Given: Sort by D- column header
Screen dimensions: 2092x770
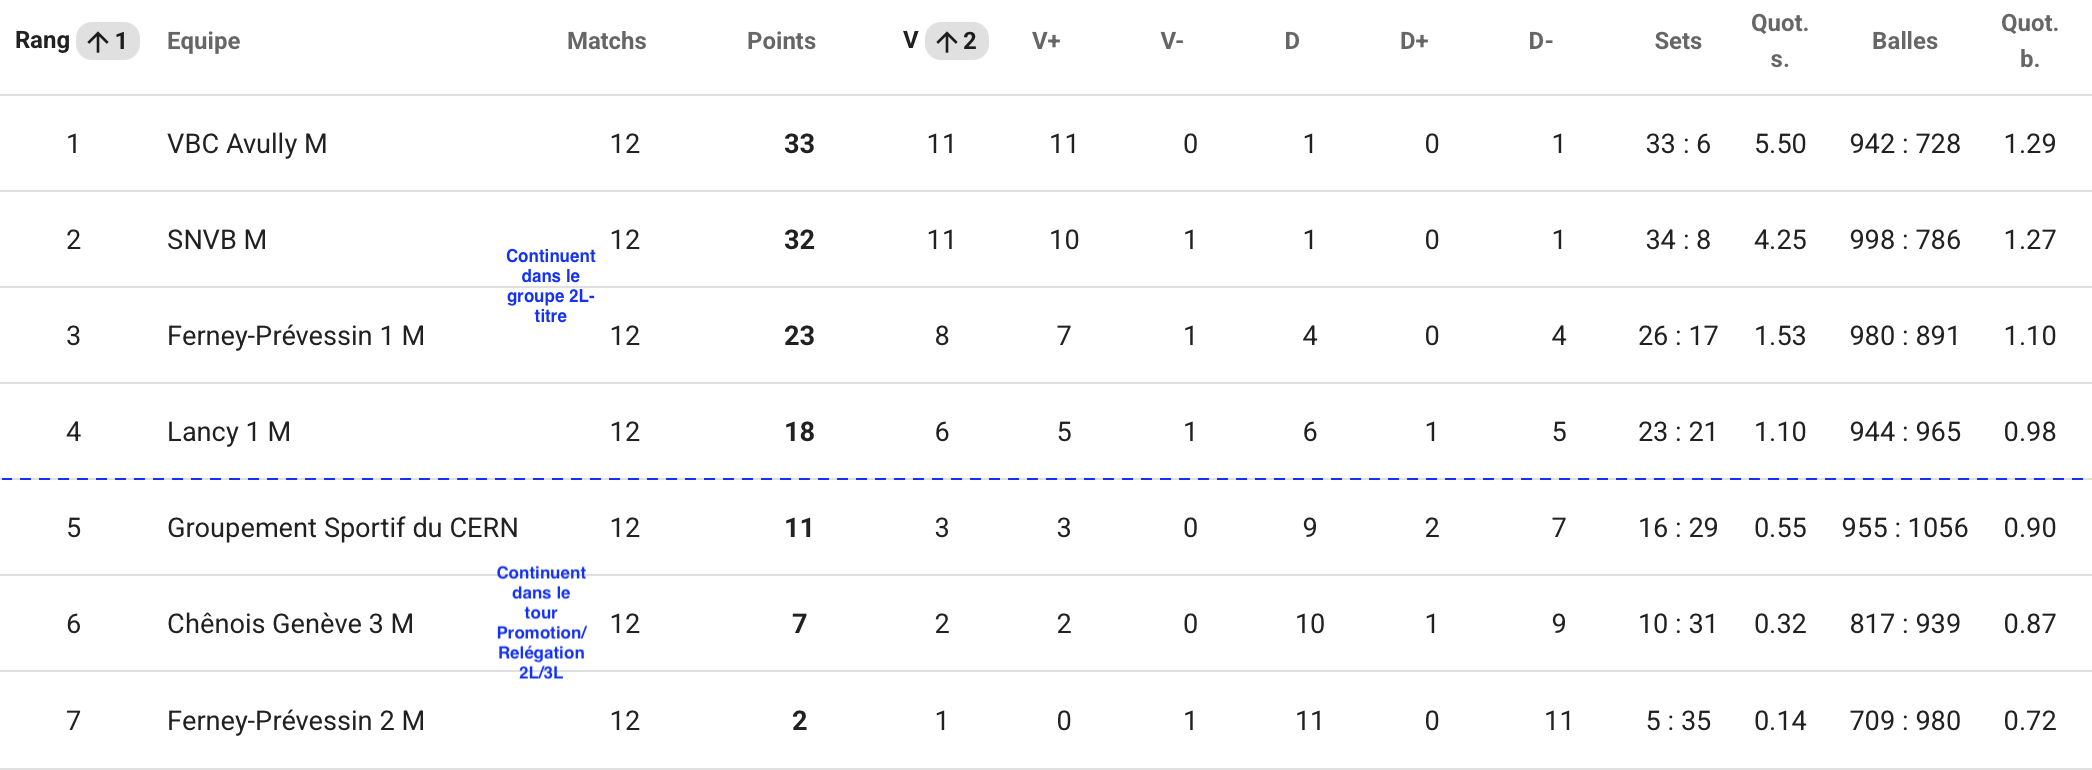Looking at the screenshot, I should coord(1541,41).
